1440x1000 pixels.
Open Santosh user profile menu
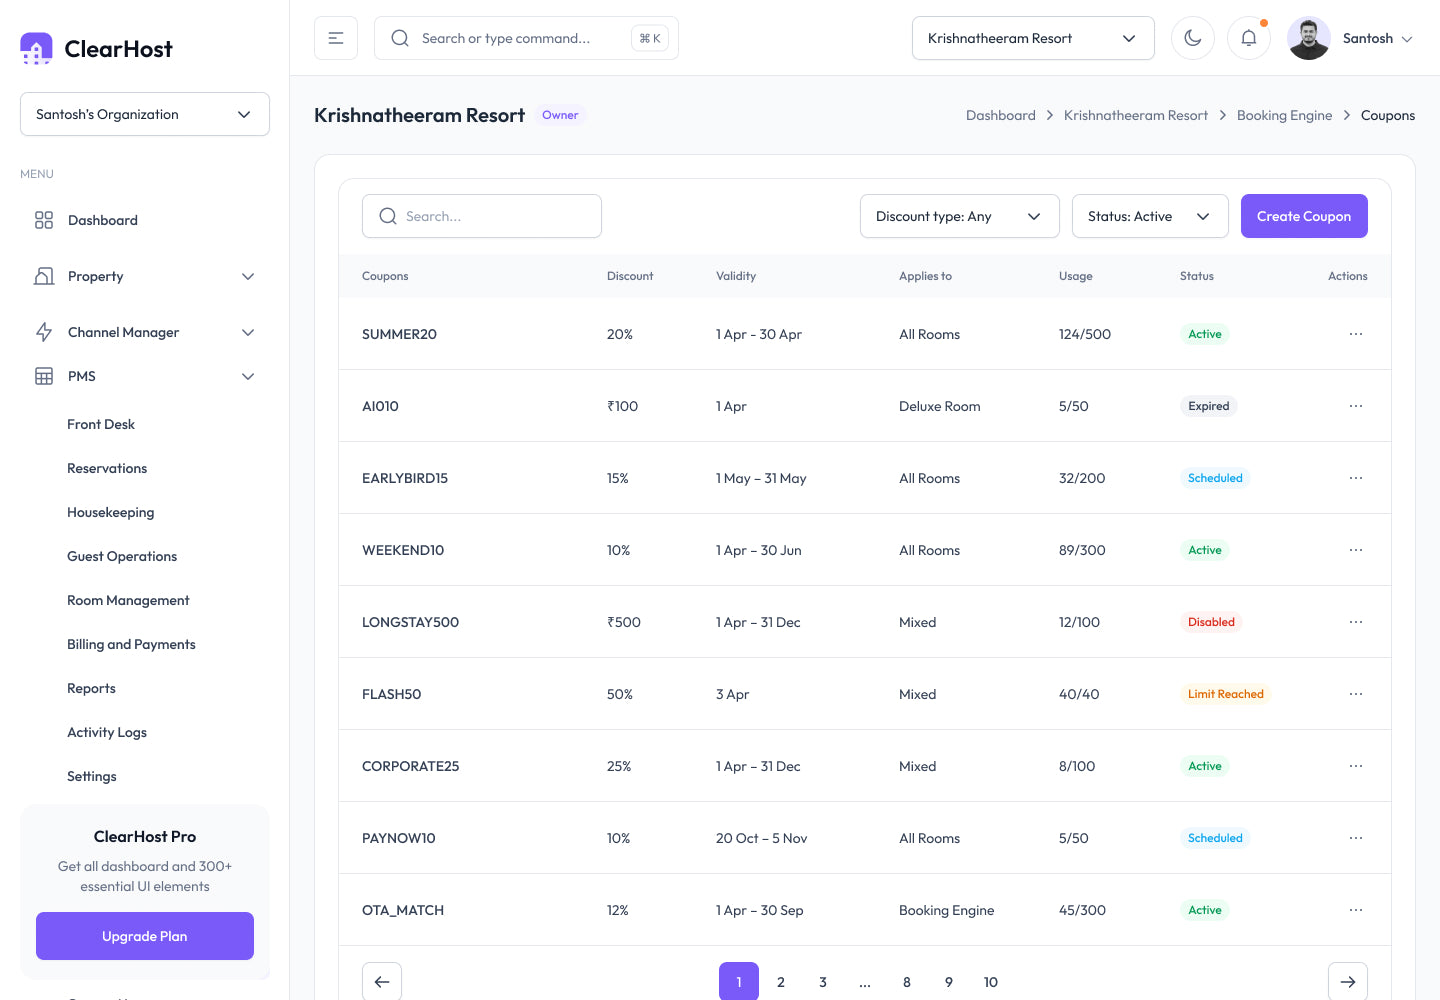1351,38
